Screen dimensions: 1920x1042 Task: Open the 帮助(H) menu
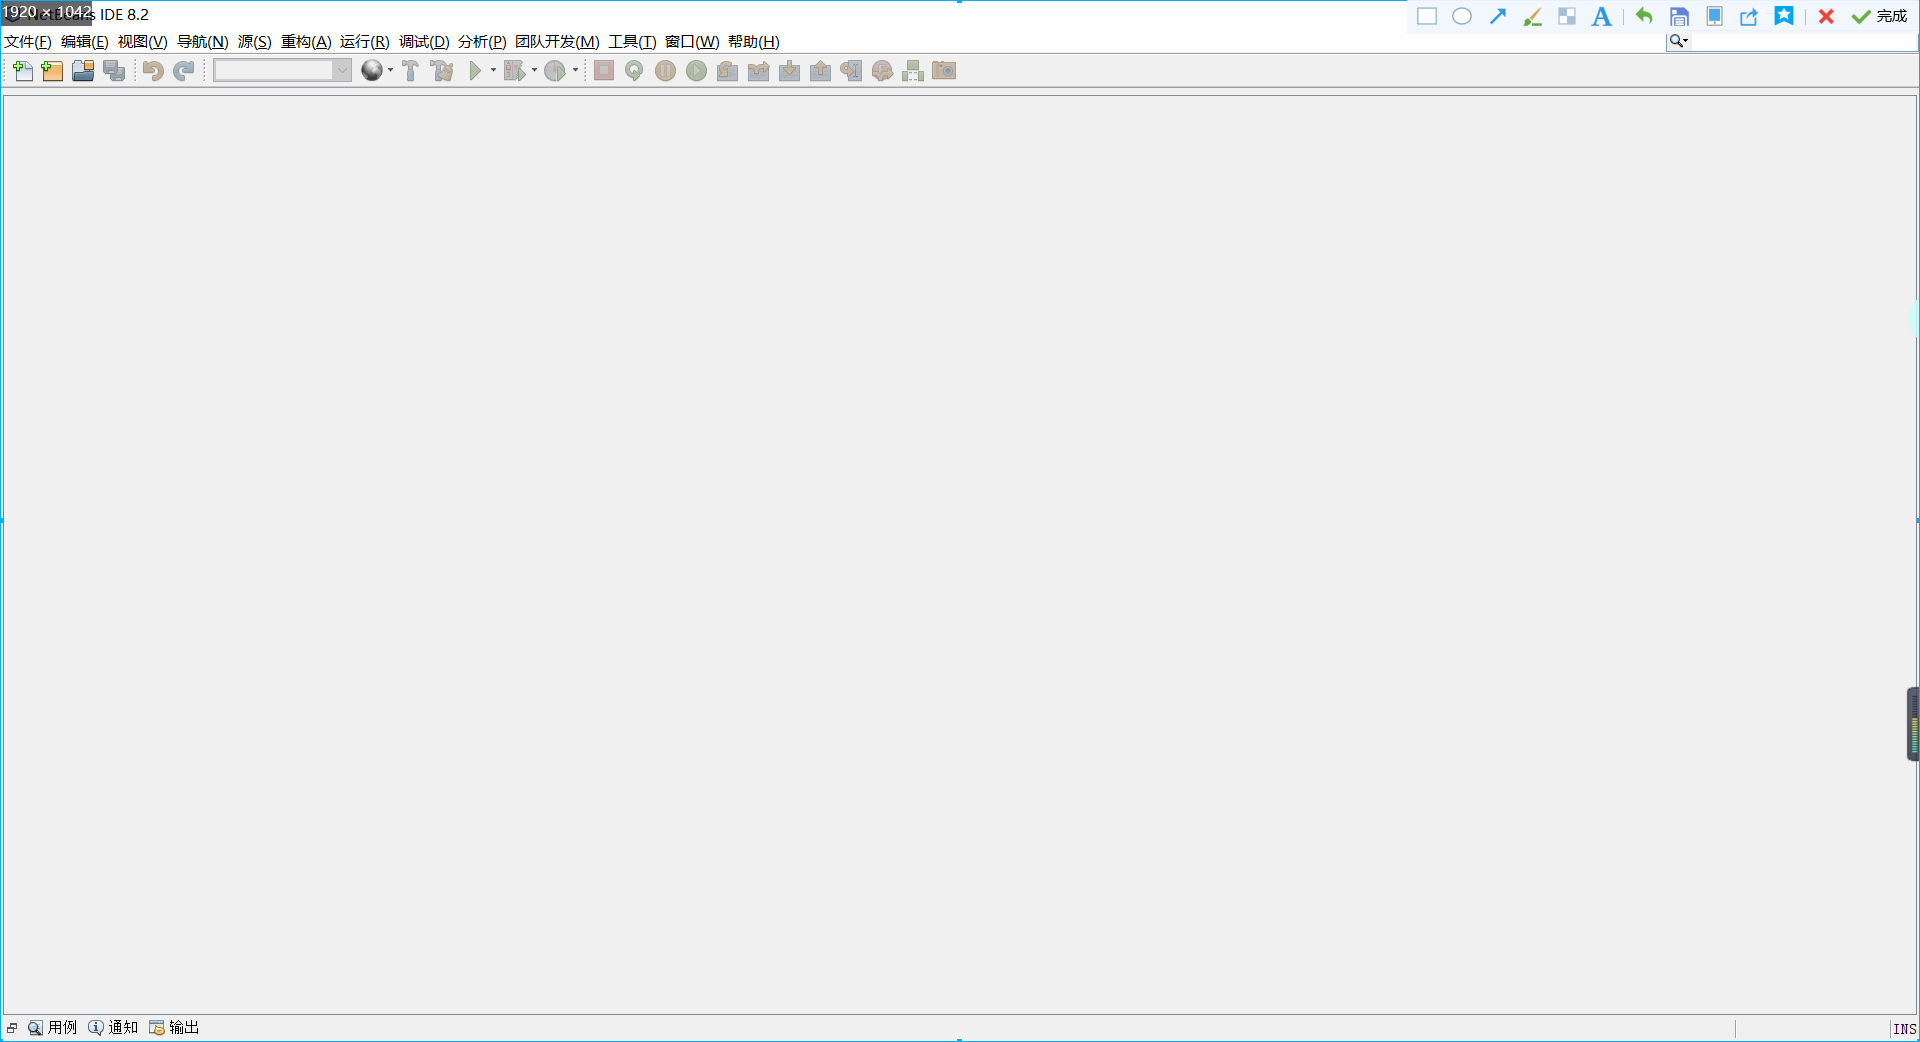click(x=754, y=41)
